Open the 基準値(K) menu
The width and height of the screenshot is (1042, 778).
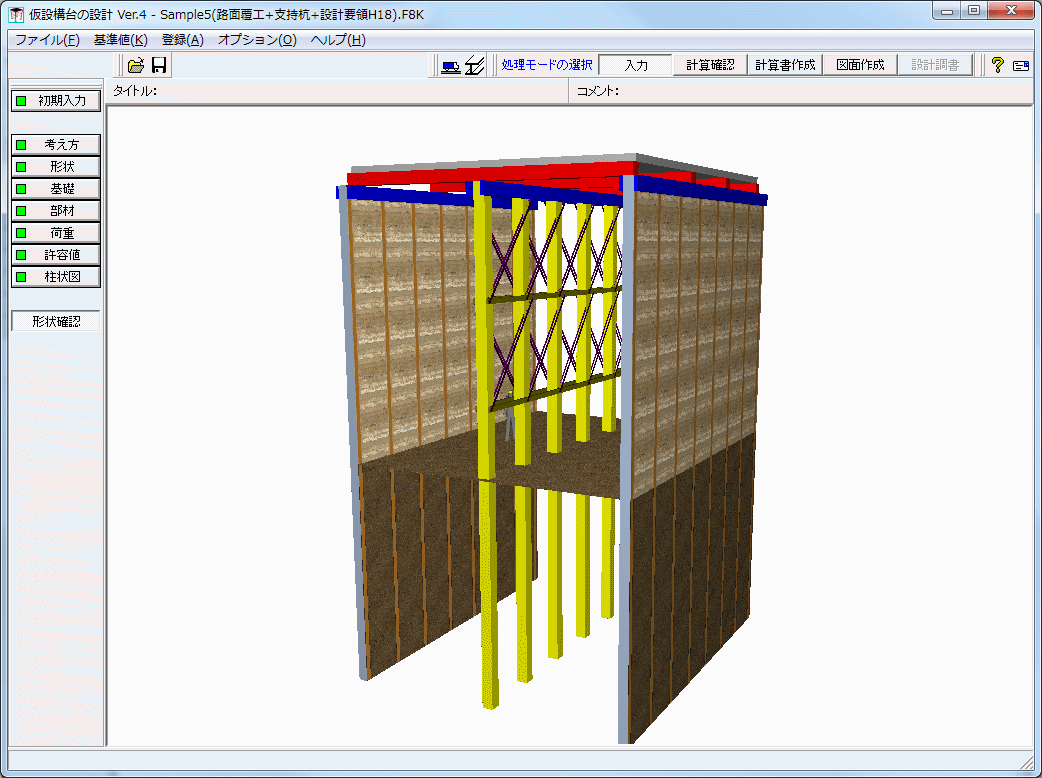pos(120,40)
